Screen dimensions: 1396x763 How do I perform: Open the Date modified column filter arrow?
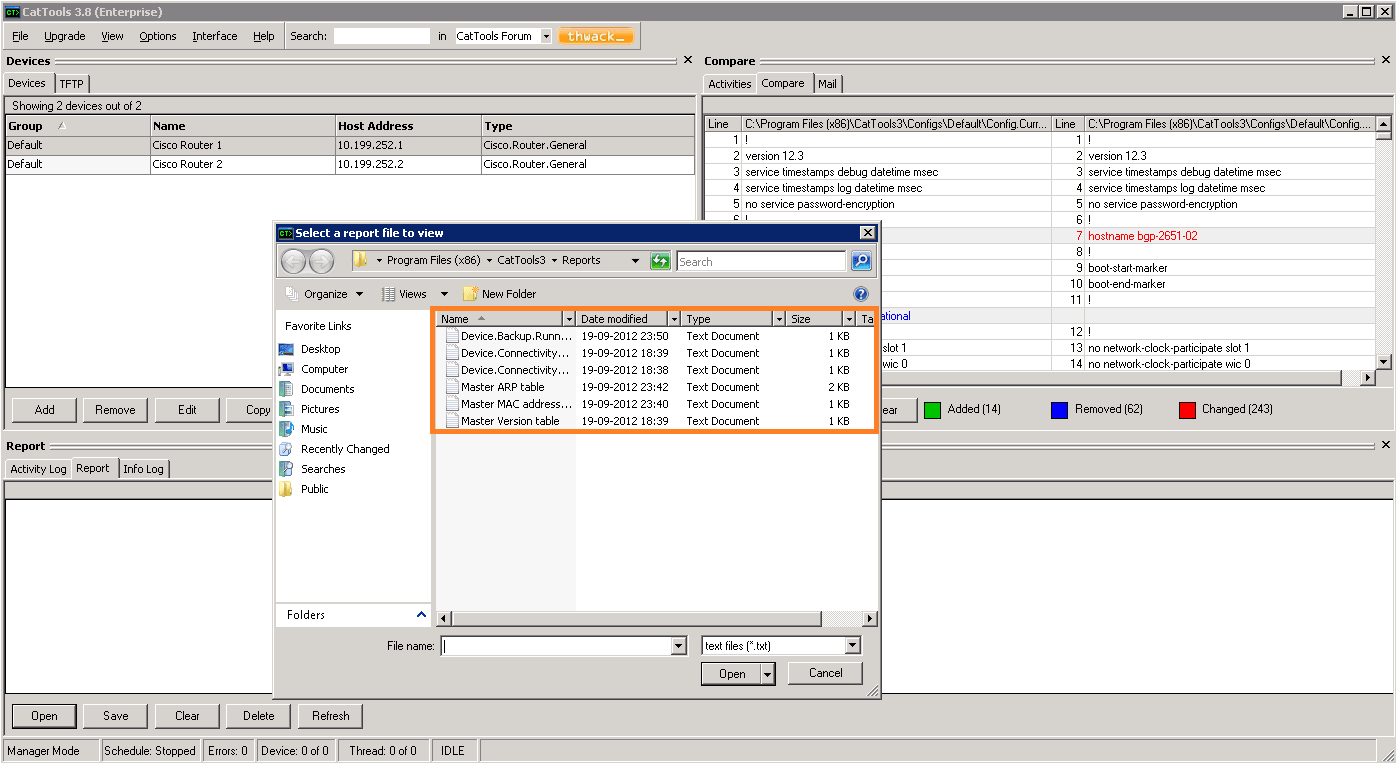click(x=674, y=319)
